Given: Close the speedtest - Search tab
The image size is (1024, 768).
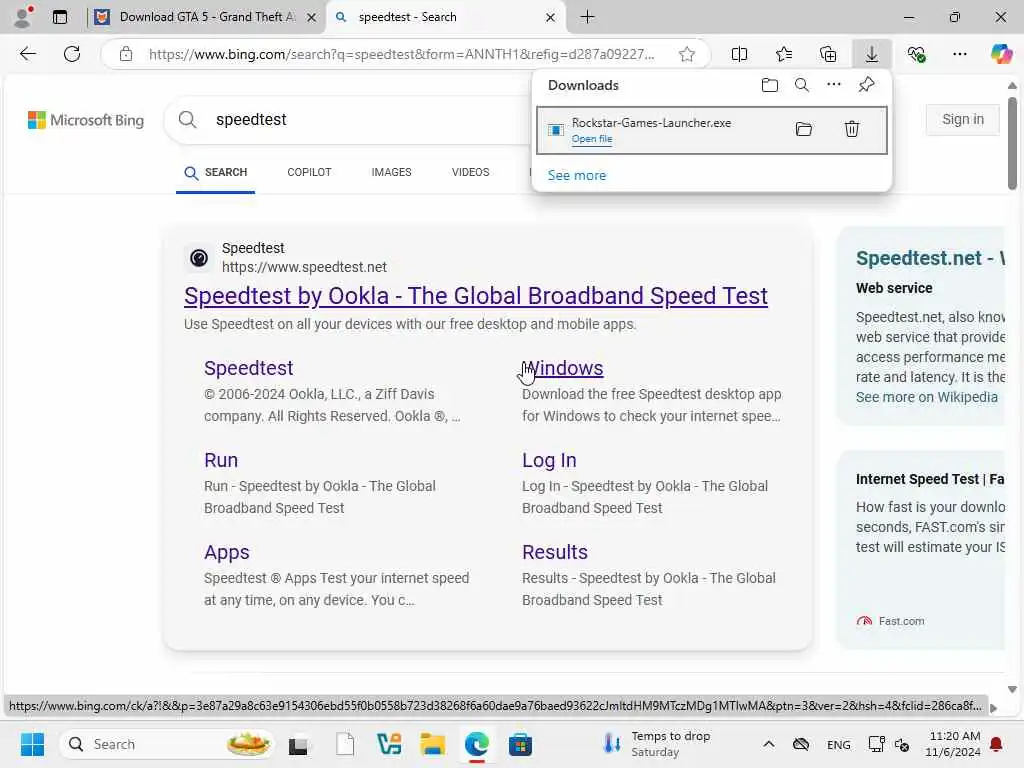Looking at the screenshot, I should [550, 18].
